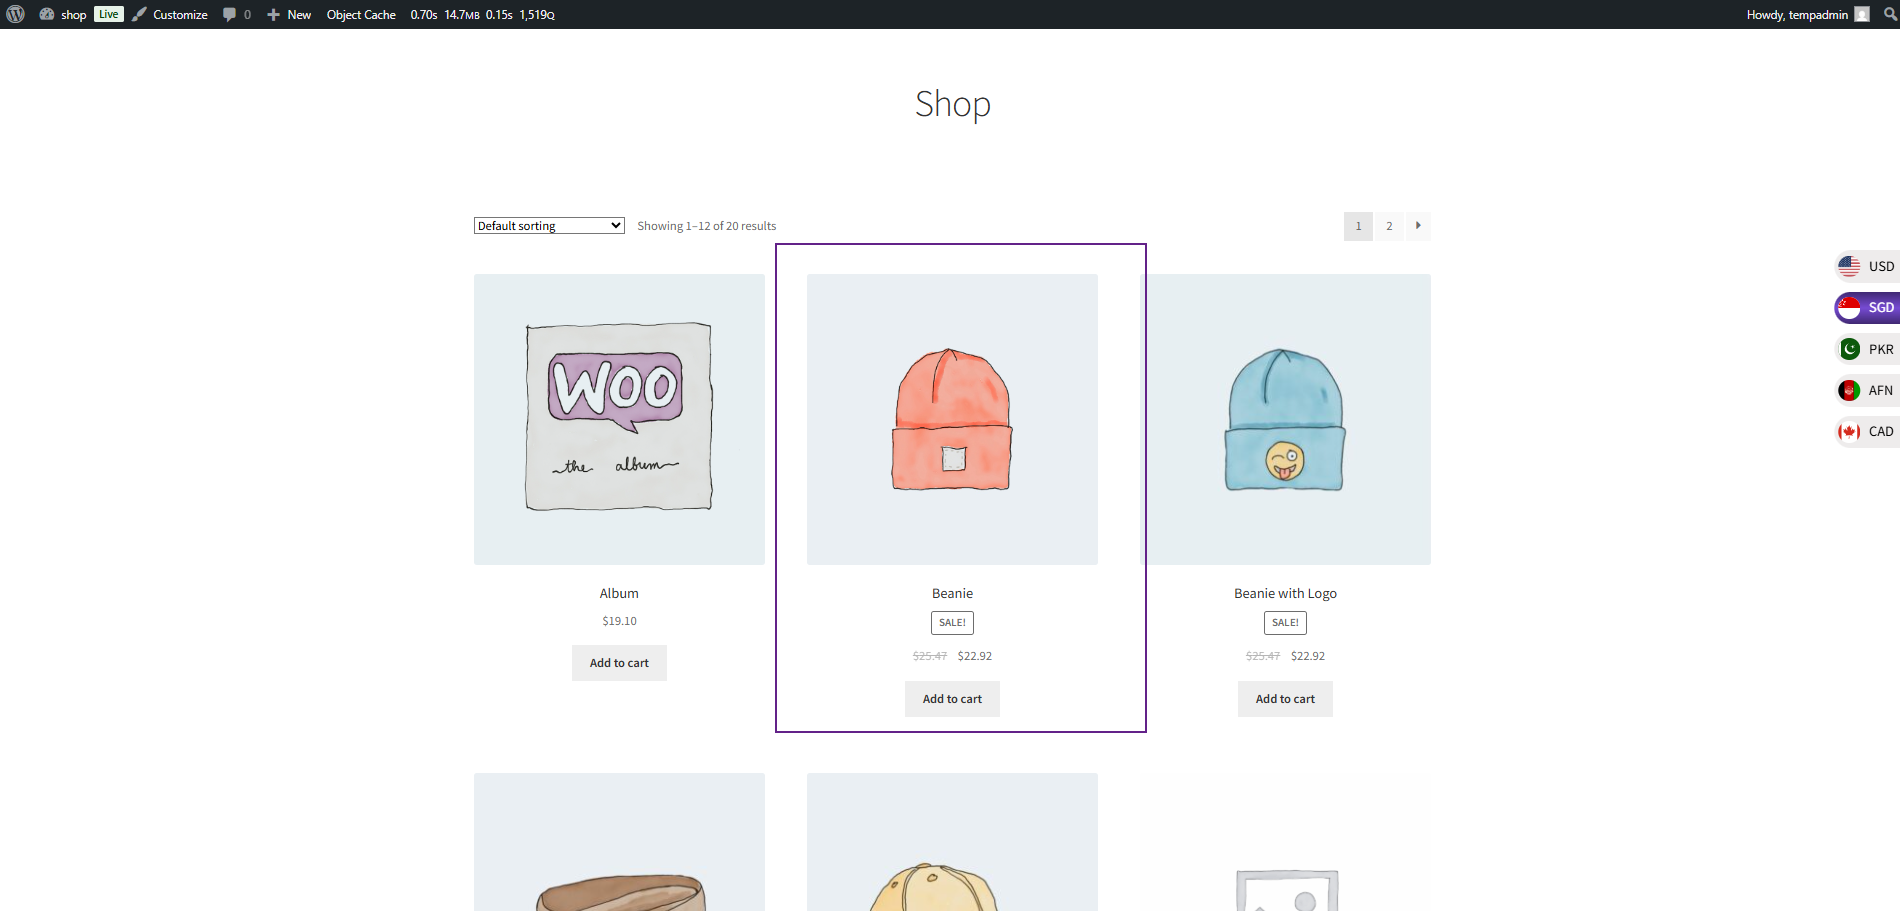Open the Object Cache menu

[x=361, y=14]
